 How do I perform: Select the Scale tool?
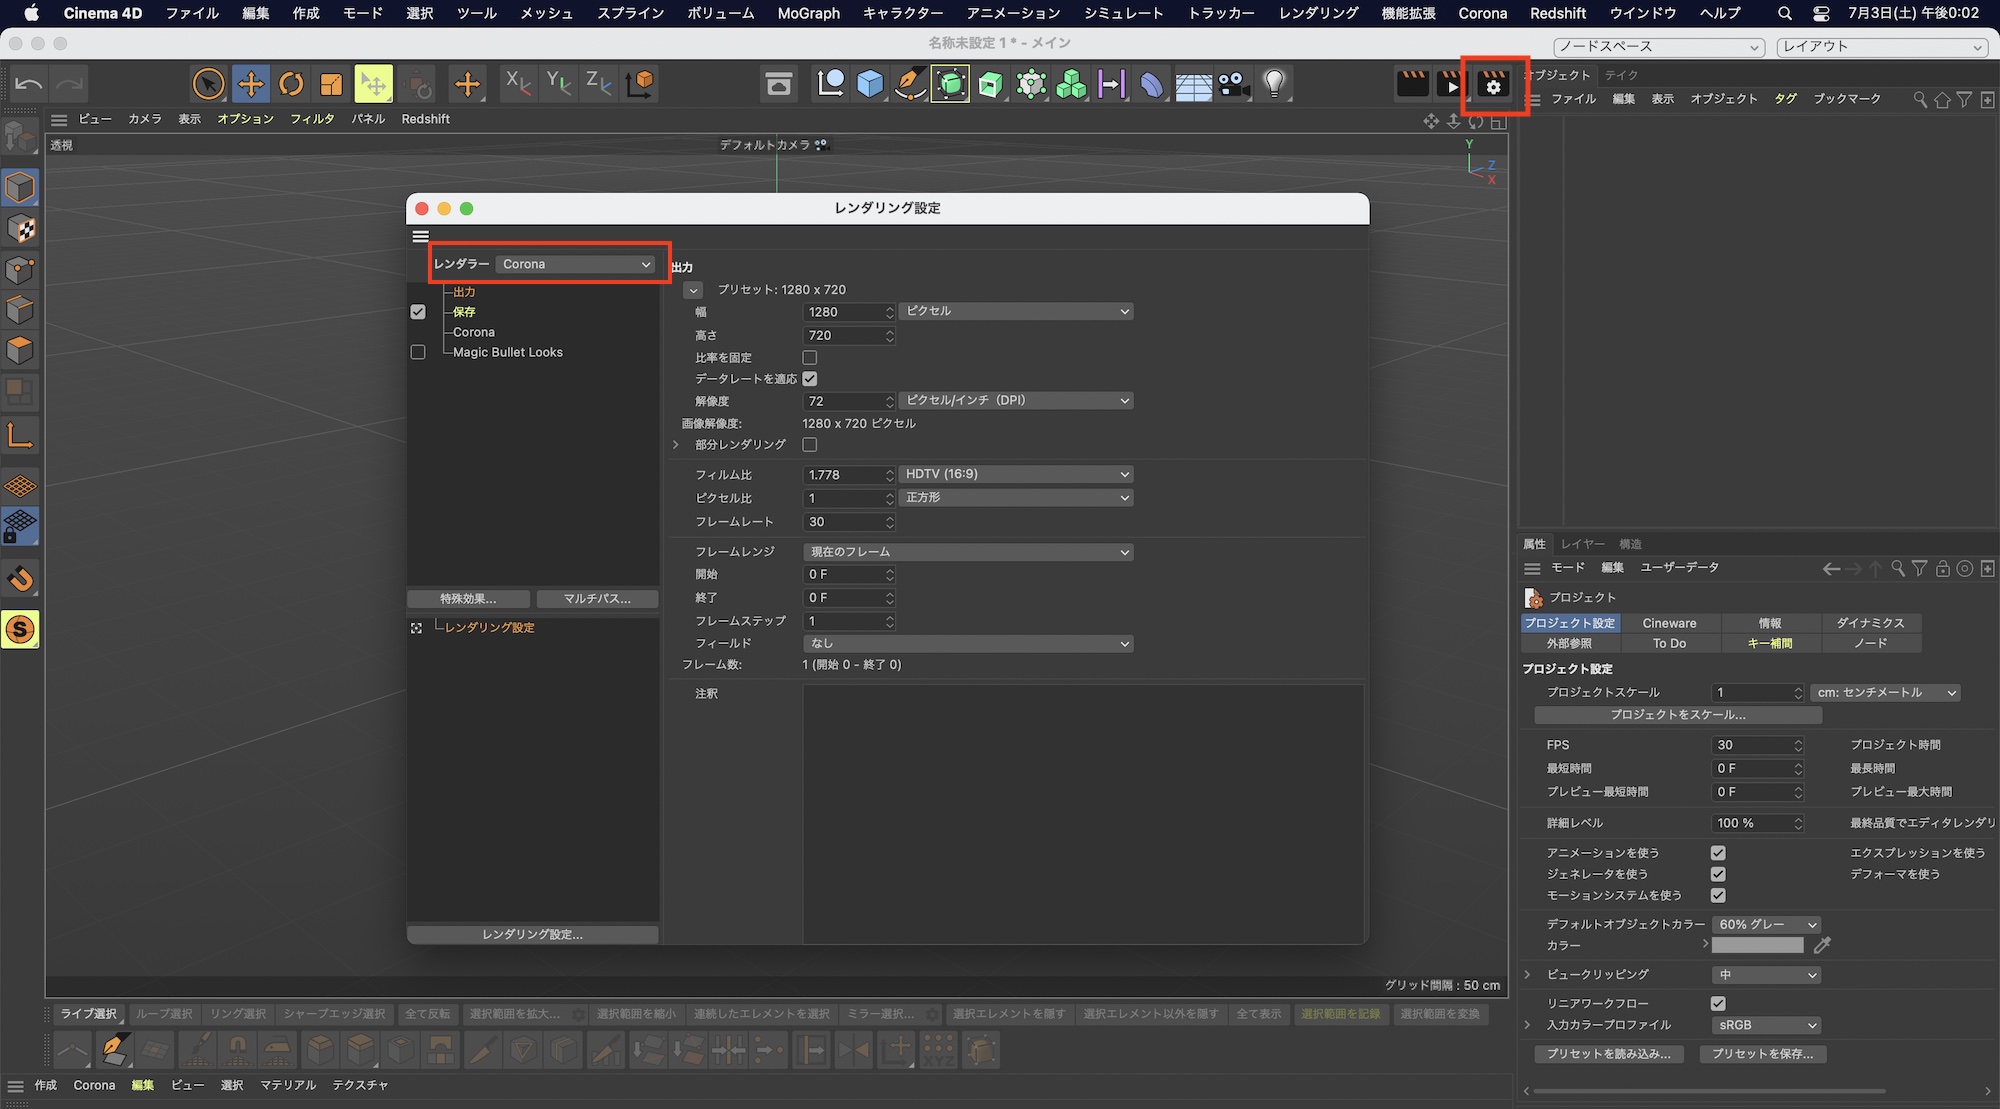(330, 84)
